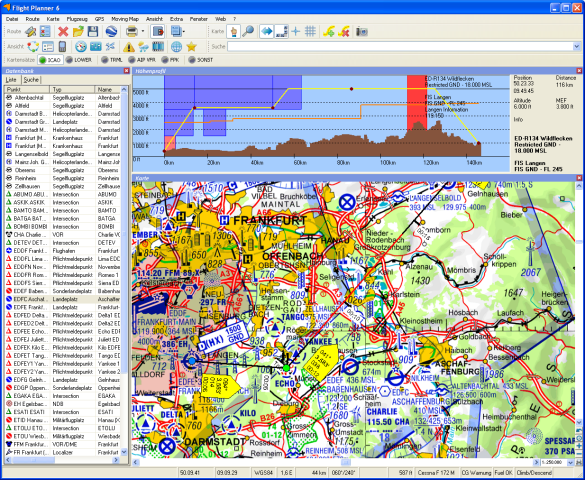The width and height of the screenshot is (585, 480).
Task: Click the Ansicht form list icon
Action: [x=48, y=47]
